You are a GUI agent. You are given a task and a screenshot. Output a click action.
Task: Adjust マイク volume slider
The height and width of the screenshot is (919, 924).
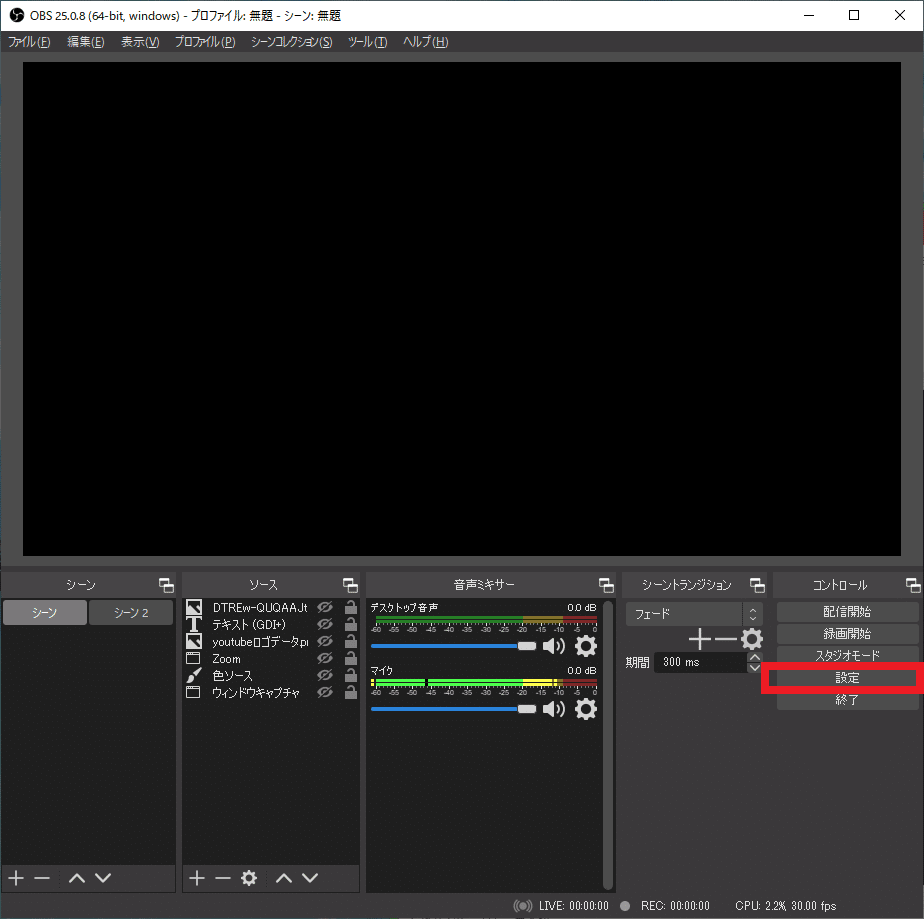pos(453,709)
